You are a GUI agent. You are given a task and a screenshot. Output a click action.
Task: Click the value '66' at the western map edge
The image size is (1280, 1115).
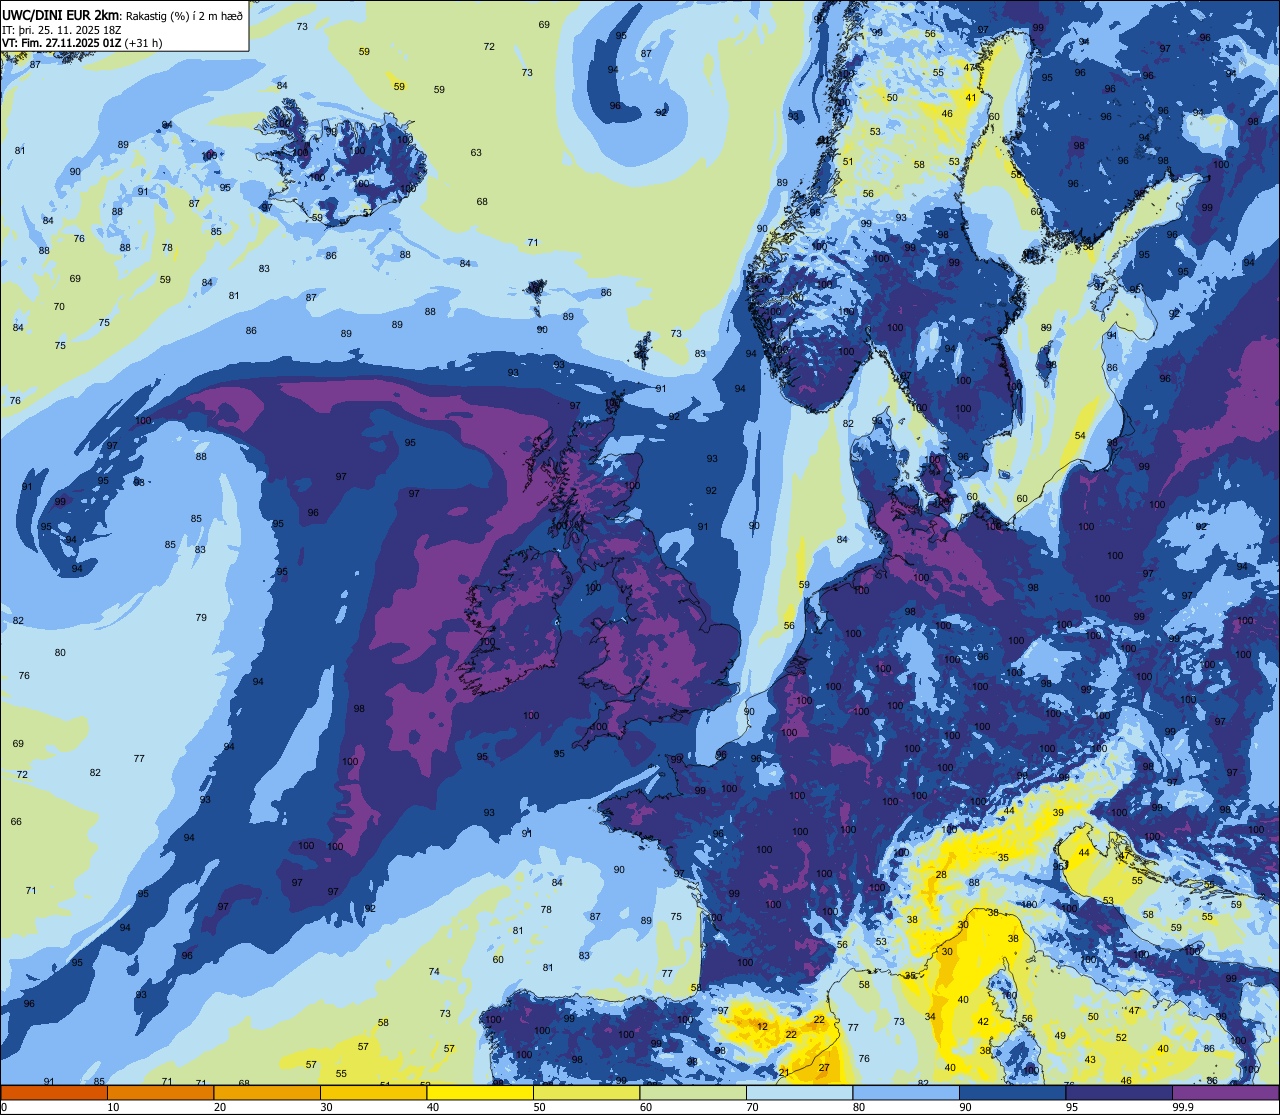click(x=16, y=822)
